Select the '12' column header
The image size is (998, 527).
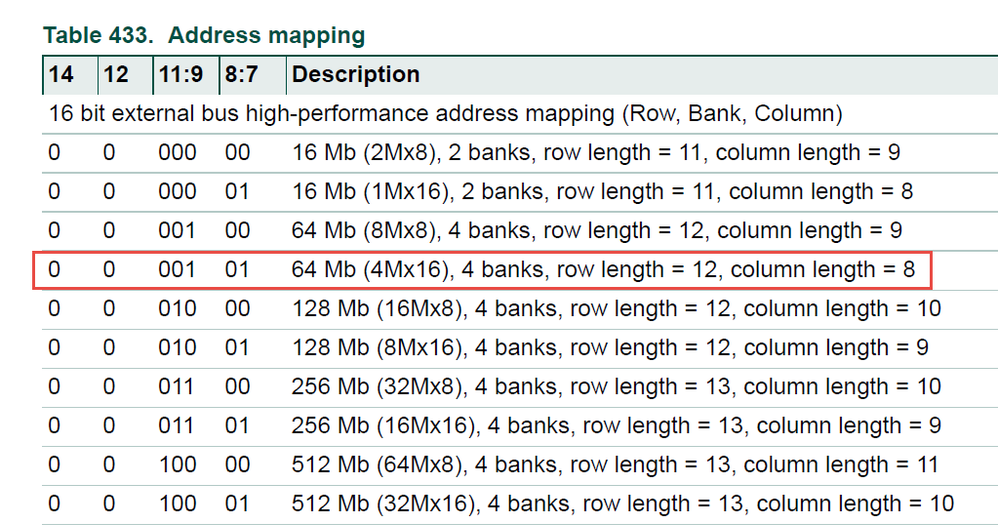115,75
